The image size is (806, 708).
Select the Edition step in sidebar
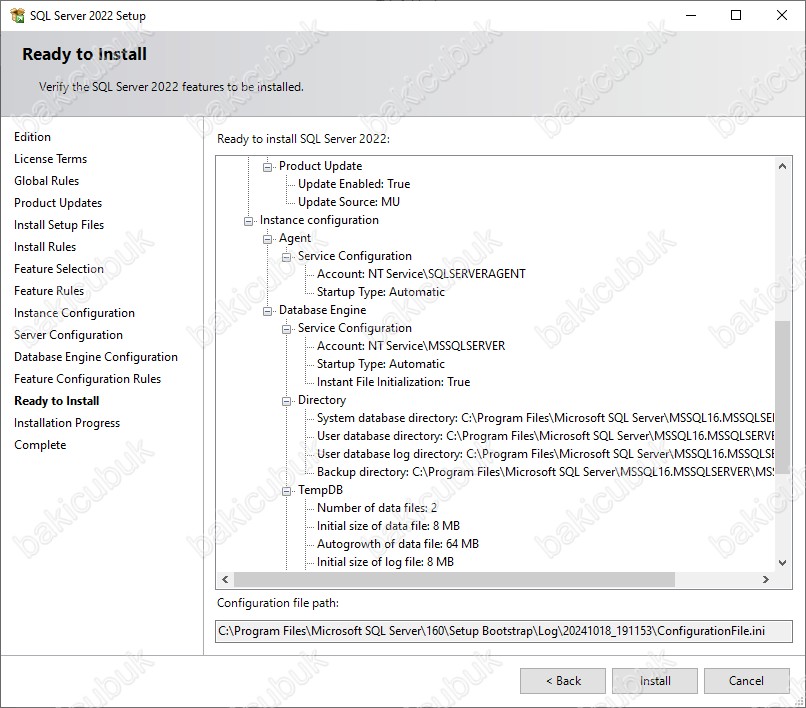(32, 137)
